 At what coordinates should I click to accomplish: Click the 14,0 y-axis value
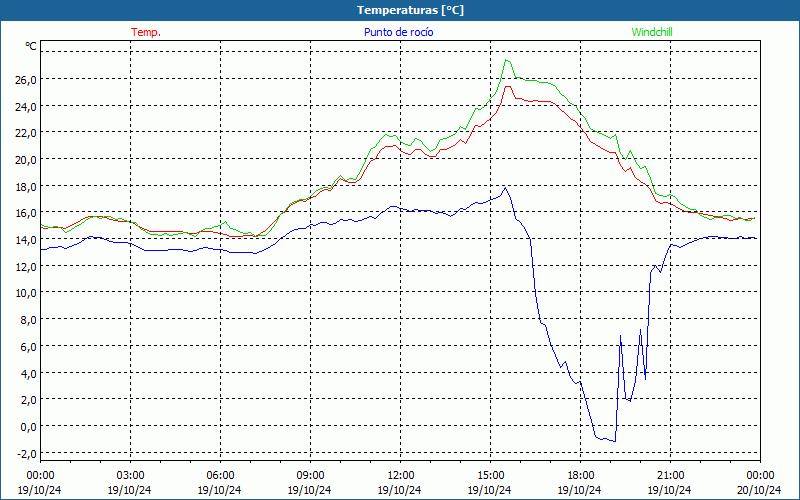click(27, 239)
